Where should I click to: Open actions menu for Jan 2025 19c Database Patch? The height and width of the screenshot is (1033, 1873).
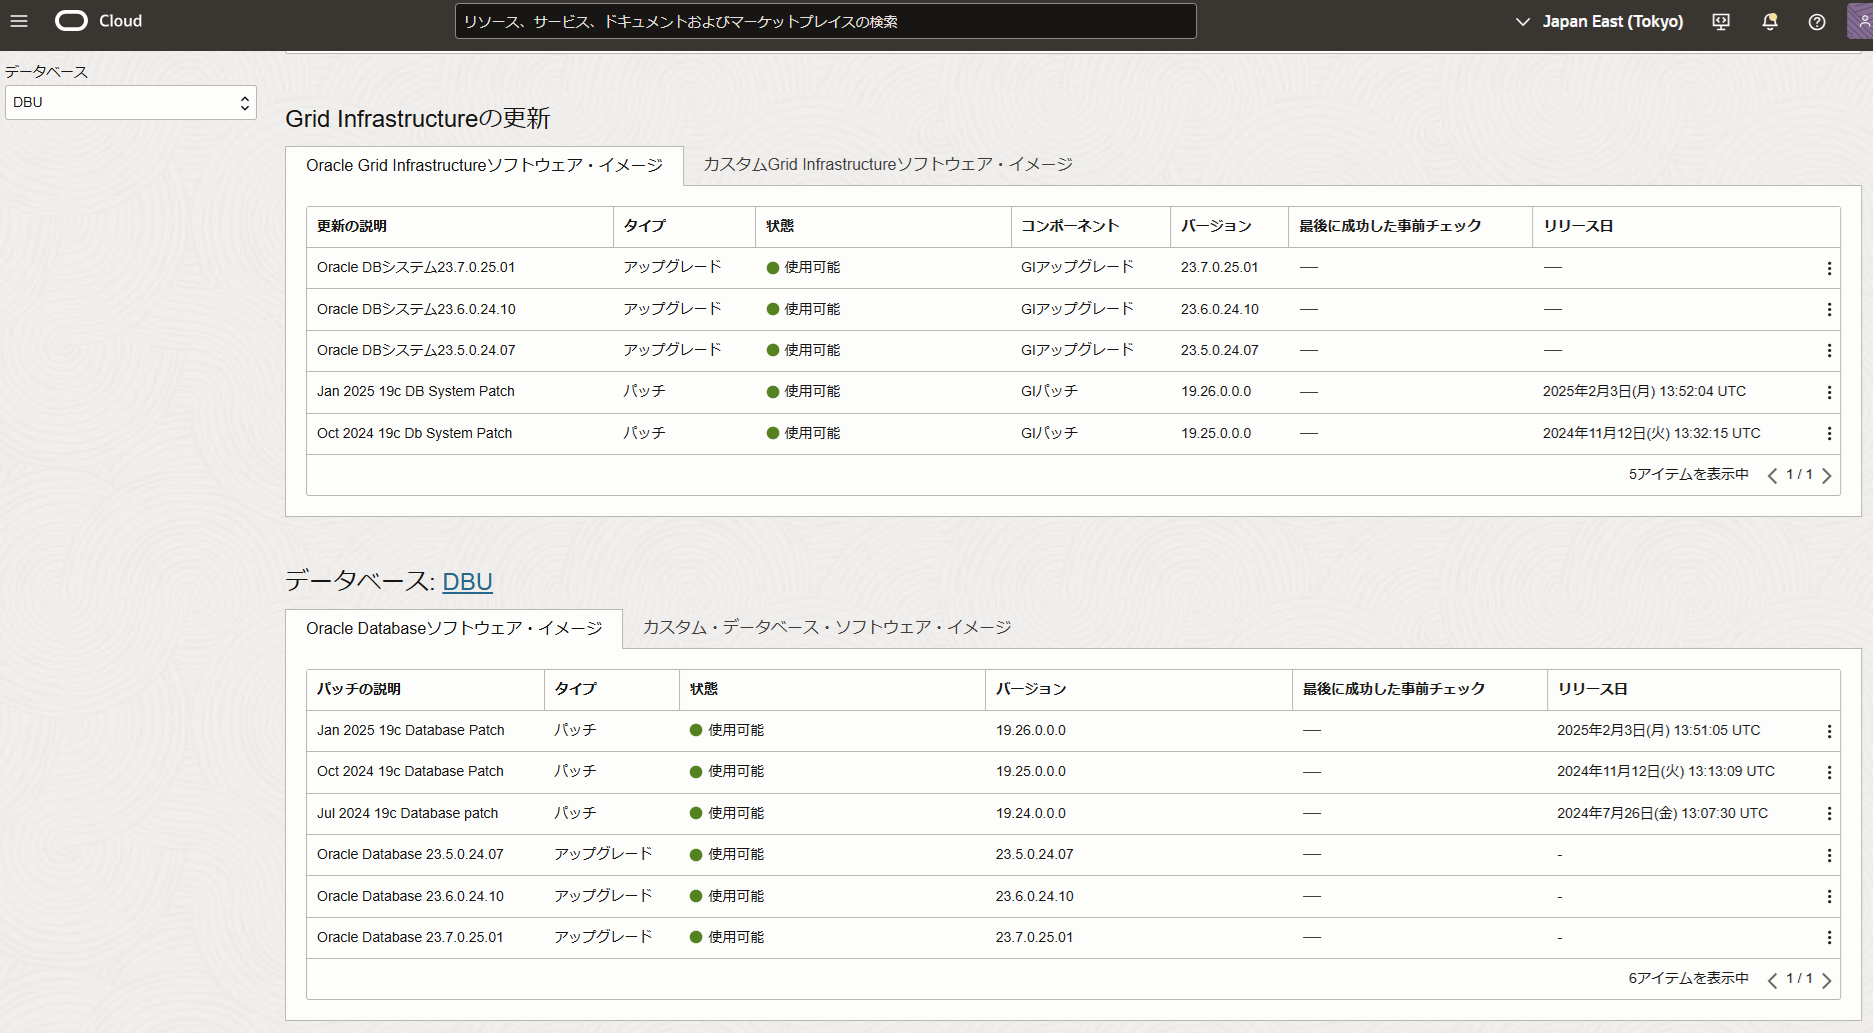[1829, 731]
